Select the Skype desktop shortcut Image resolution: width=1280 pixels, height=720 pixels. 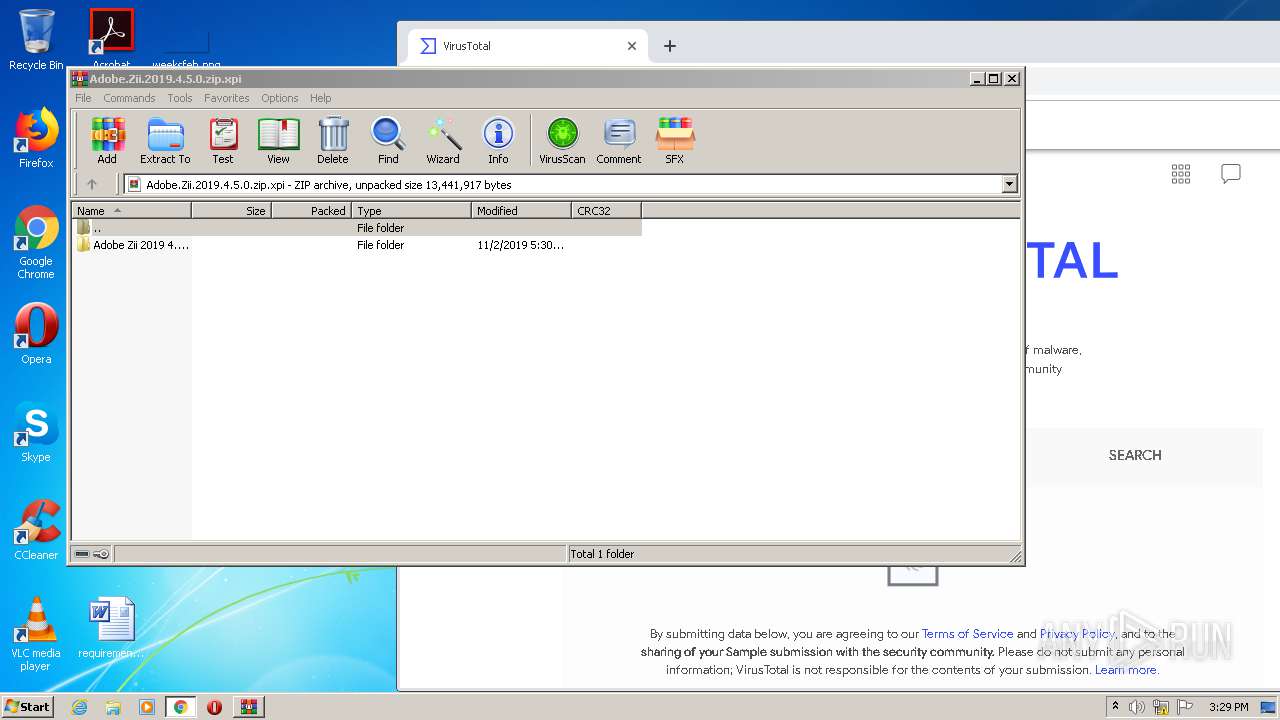tap(36, 432)
